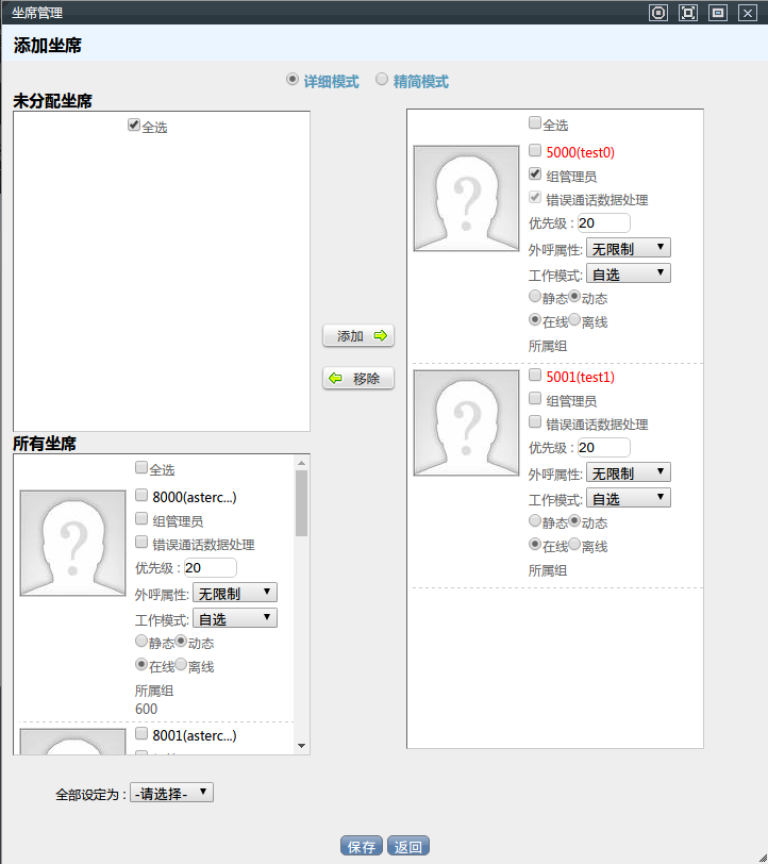
Task: Click the 返回 button
Action: [408, 846]
